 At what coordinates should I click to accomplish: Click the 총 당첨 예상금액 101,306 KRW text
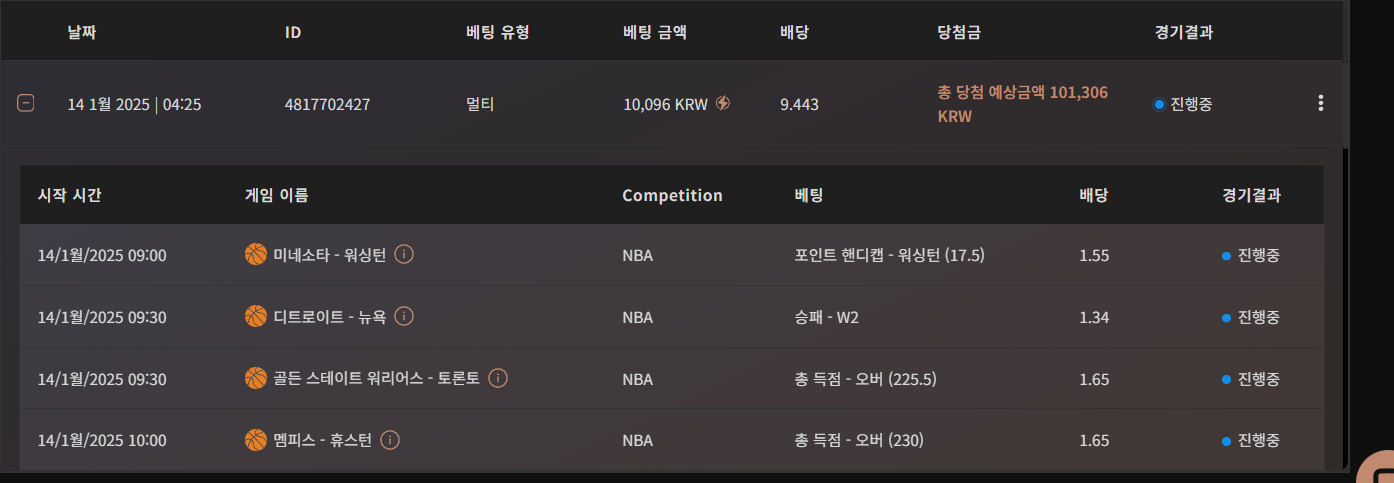click(x=1022, y=104)
